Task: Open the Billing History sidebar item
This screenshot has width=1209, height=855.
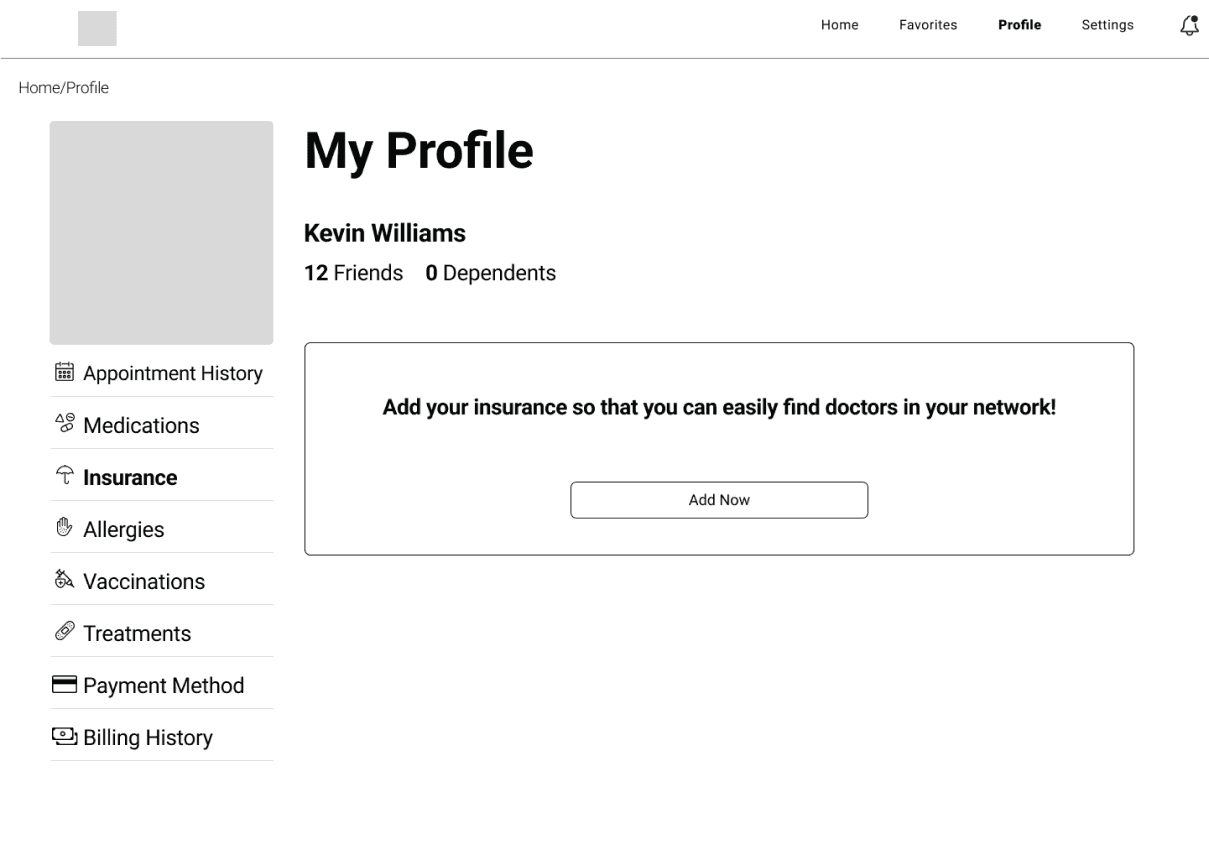Action: point(162,737)
